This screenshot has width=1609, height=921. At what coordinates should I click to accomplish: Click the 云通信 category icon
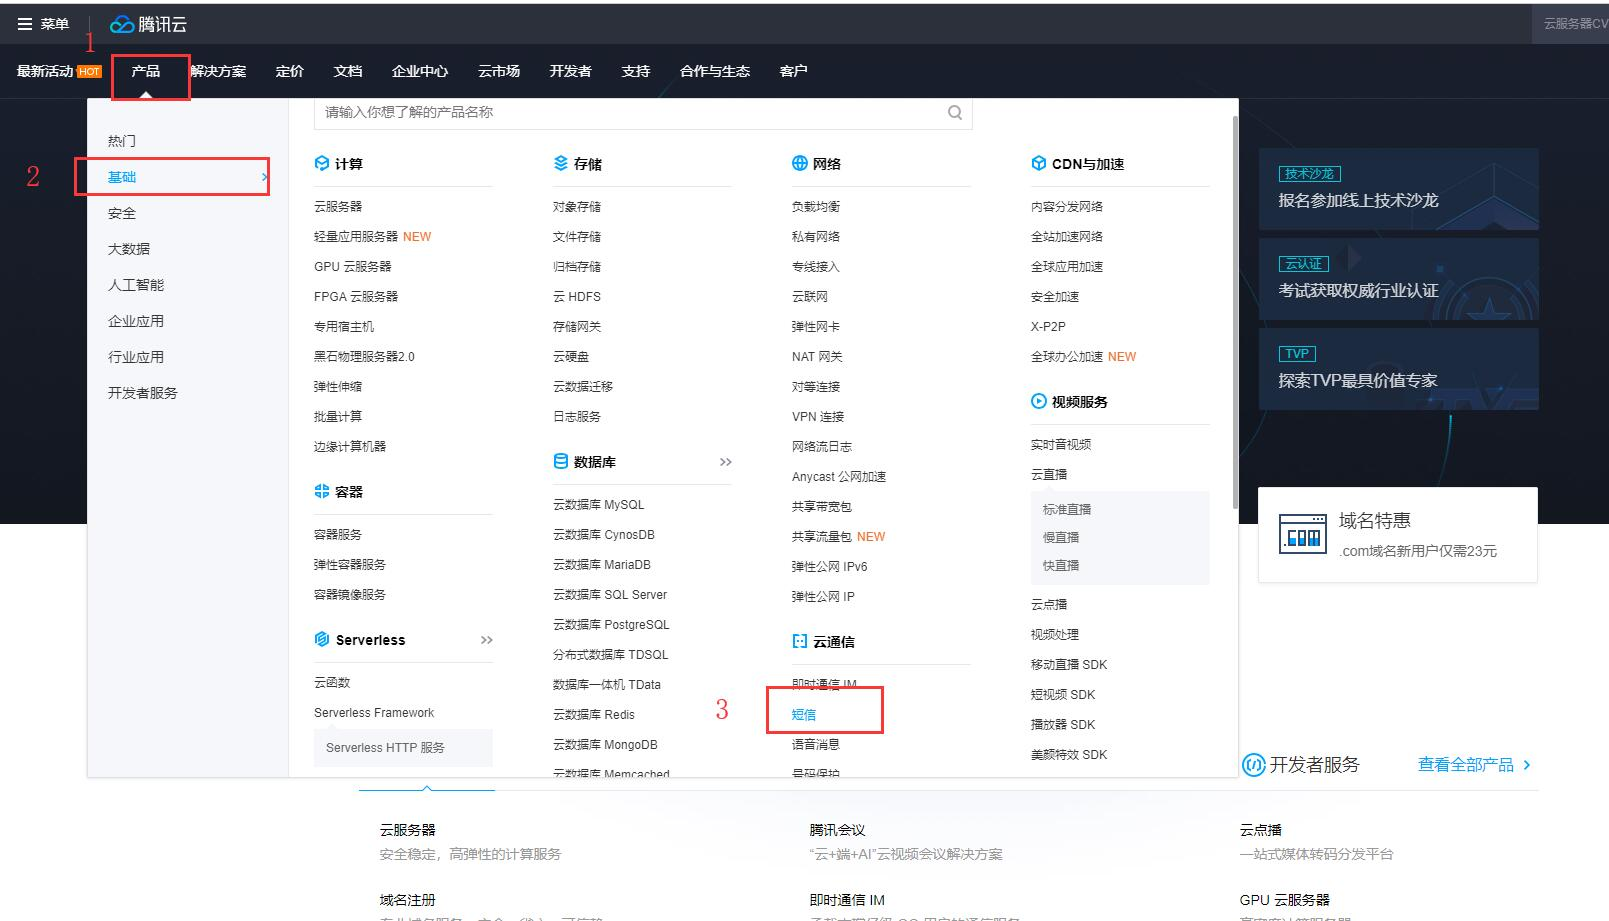tap(800, 642)
